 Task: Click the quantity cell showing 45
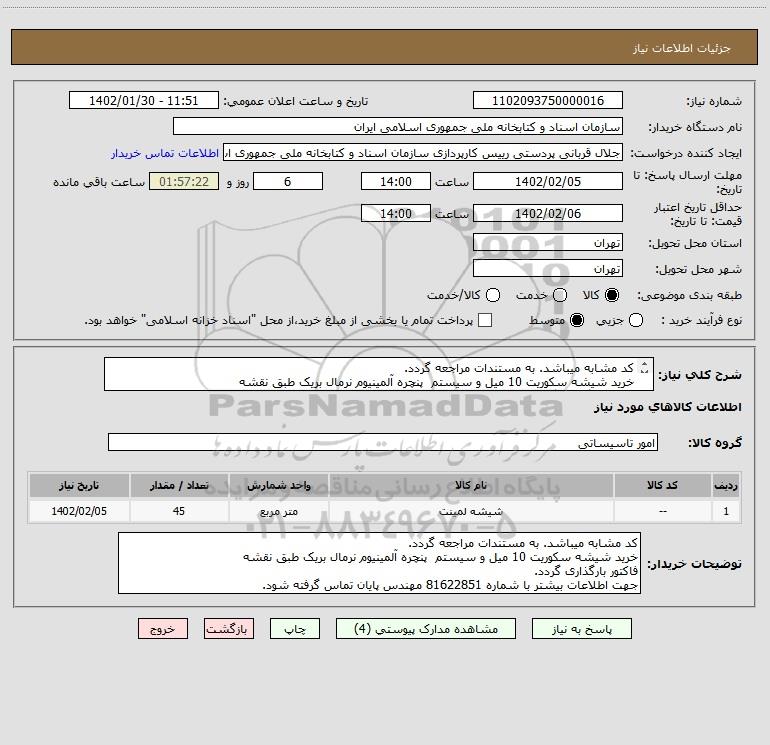[x=179, y=511]
